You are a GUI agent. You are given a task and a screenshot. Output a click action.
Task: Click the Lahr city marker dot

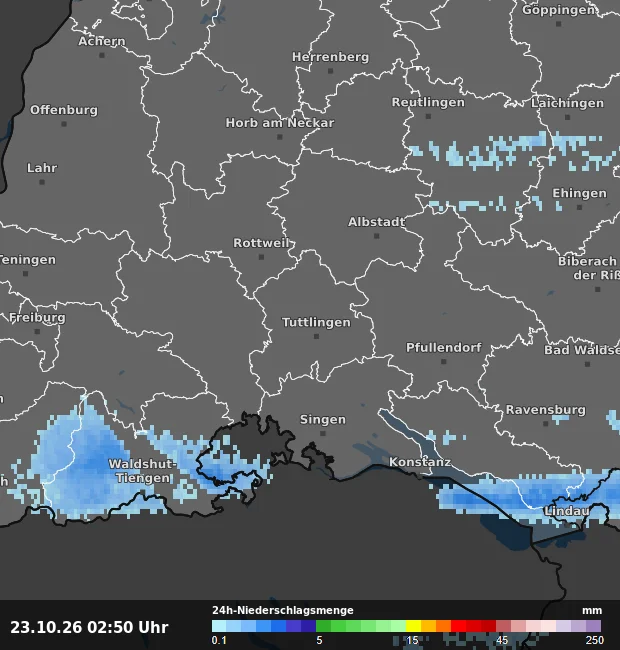42,182
